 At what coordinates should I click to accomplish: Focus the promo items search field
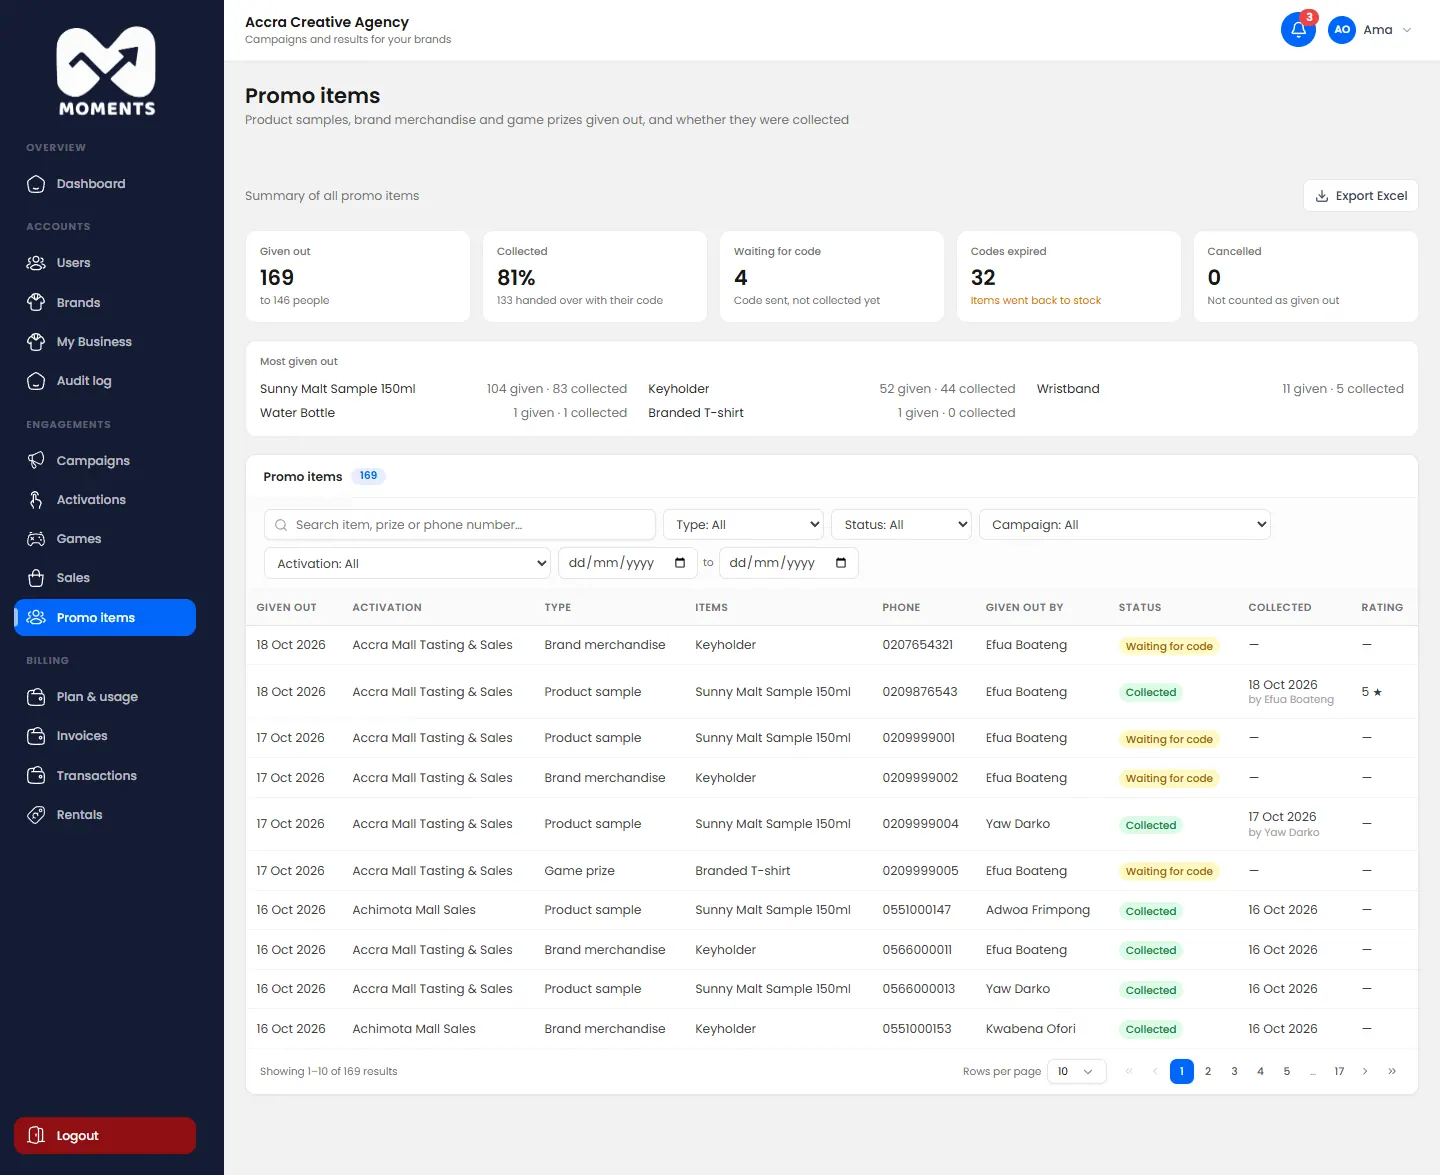click(460, 524)
